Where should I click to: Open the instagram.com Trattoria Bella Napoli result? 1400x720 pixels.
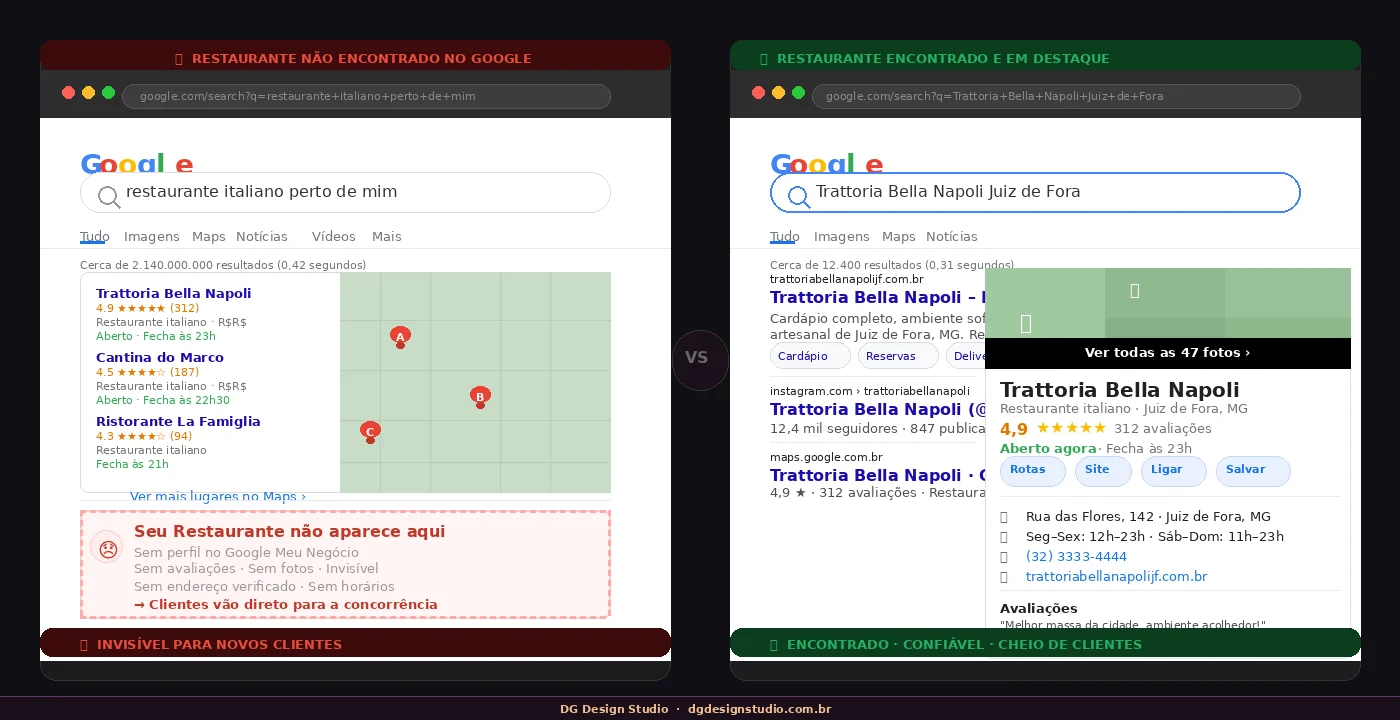coord(877,409)
